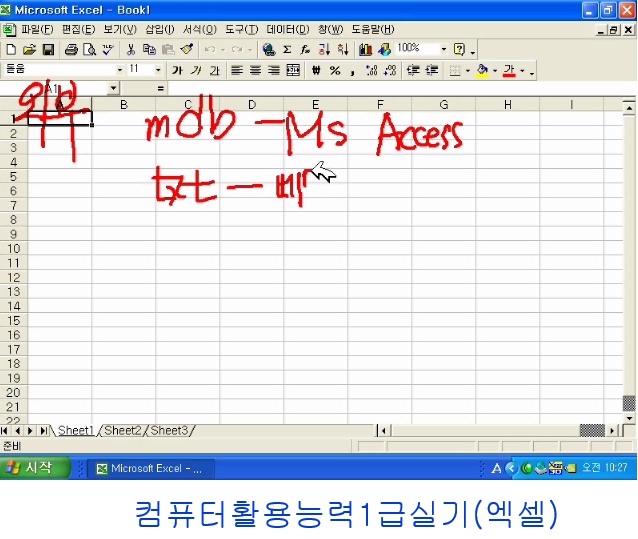Sort ascending icon
The image size is (638, 539).
tap(324, 50)
